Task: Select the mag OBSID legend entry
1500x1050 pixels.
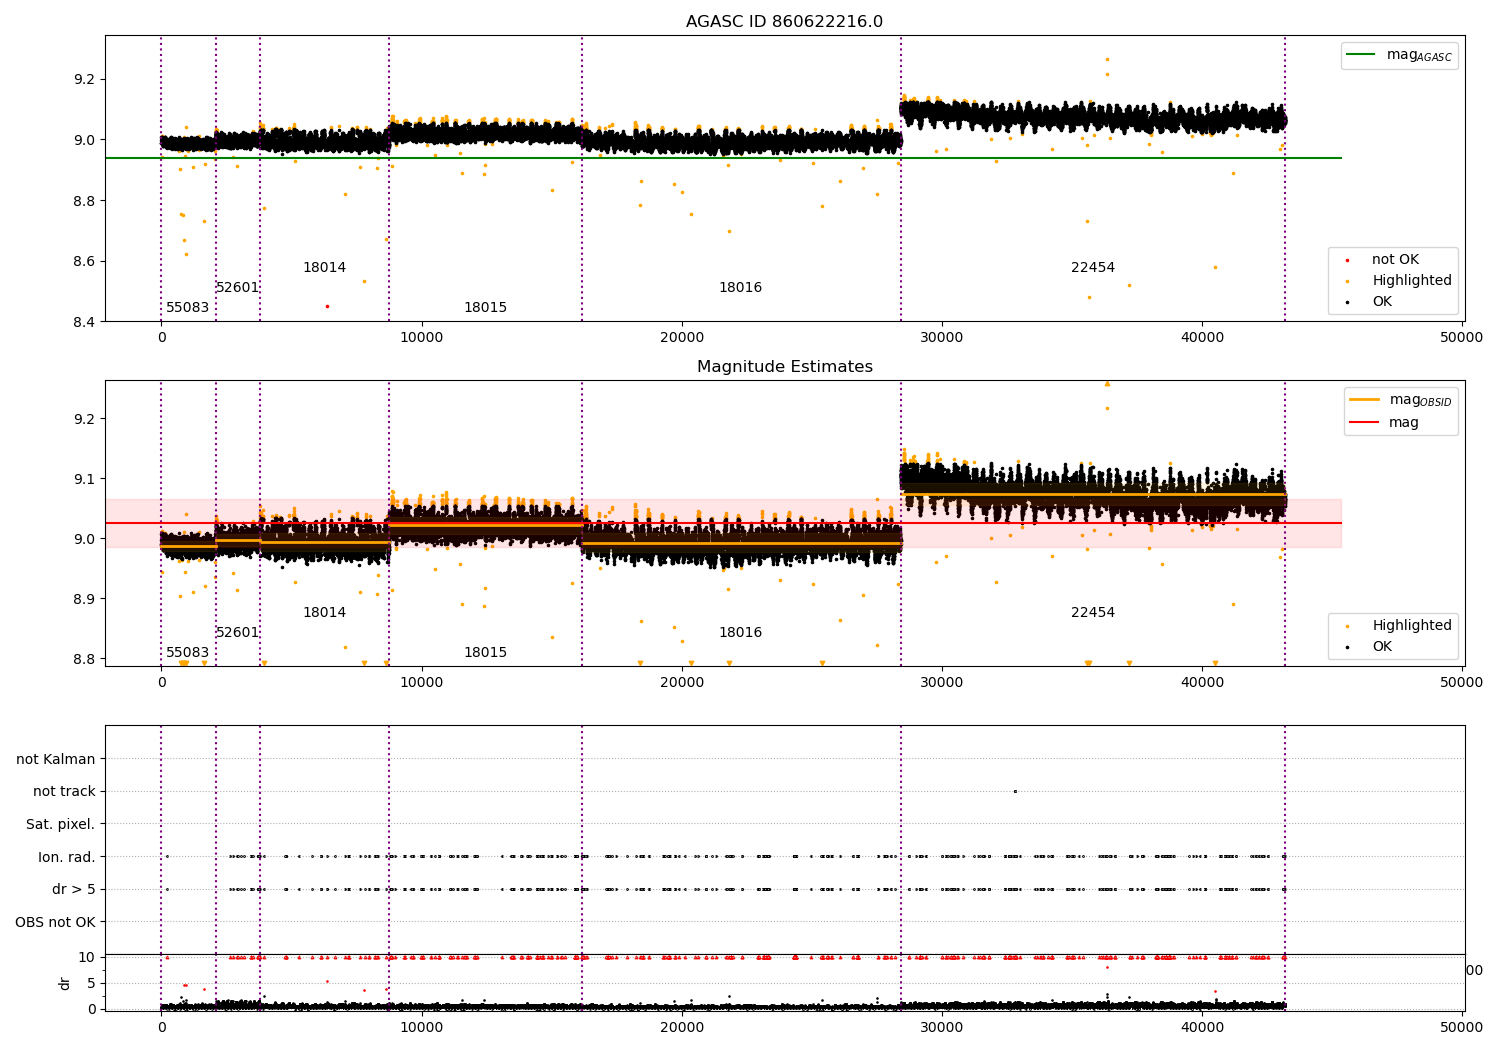Action: pos(1400,400)
